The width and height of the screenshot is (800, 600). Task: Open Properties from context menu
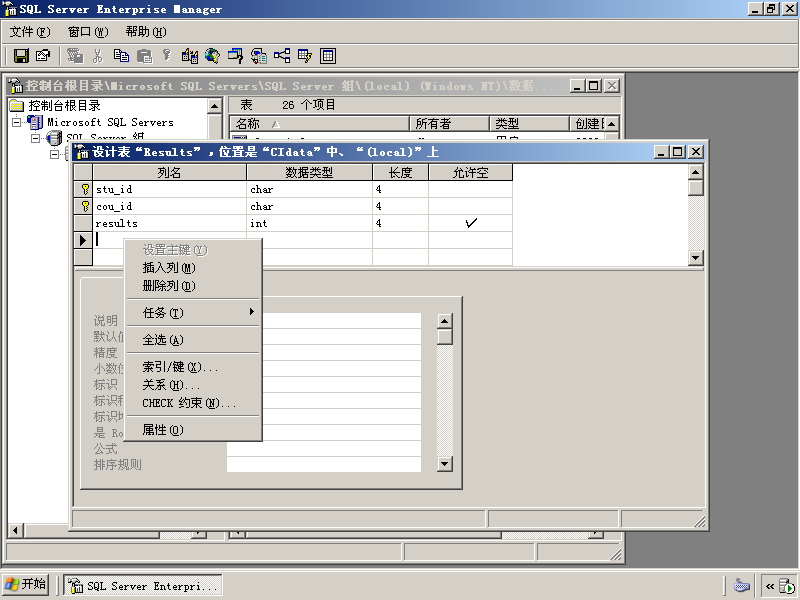tap(193, 430)
